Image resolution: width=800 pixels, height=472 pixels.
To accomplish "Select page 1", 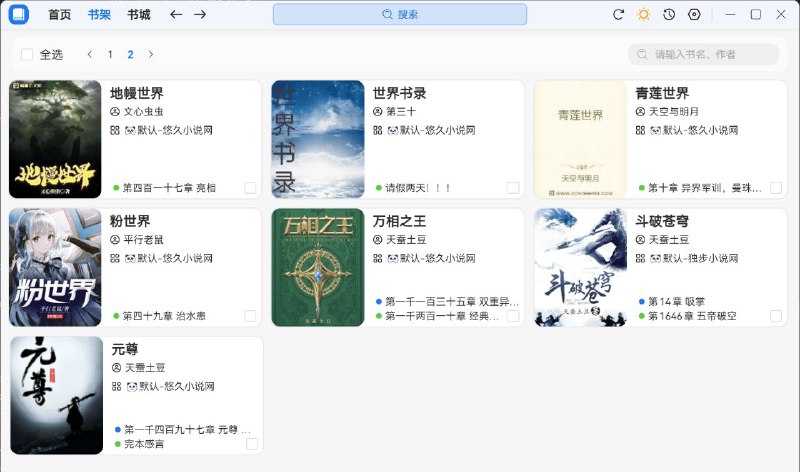I will click(x=110, y=54).
